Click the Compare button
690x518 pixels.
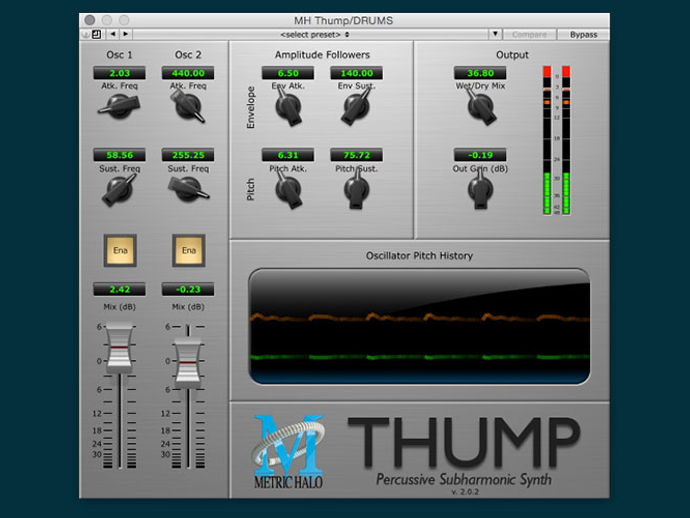(529, 34)
